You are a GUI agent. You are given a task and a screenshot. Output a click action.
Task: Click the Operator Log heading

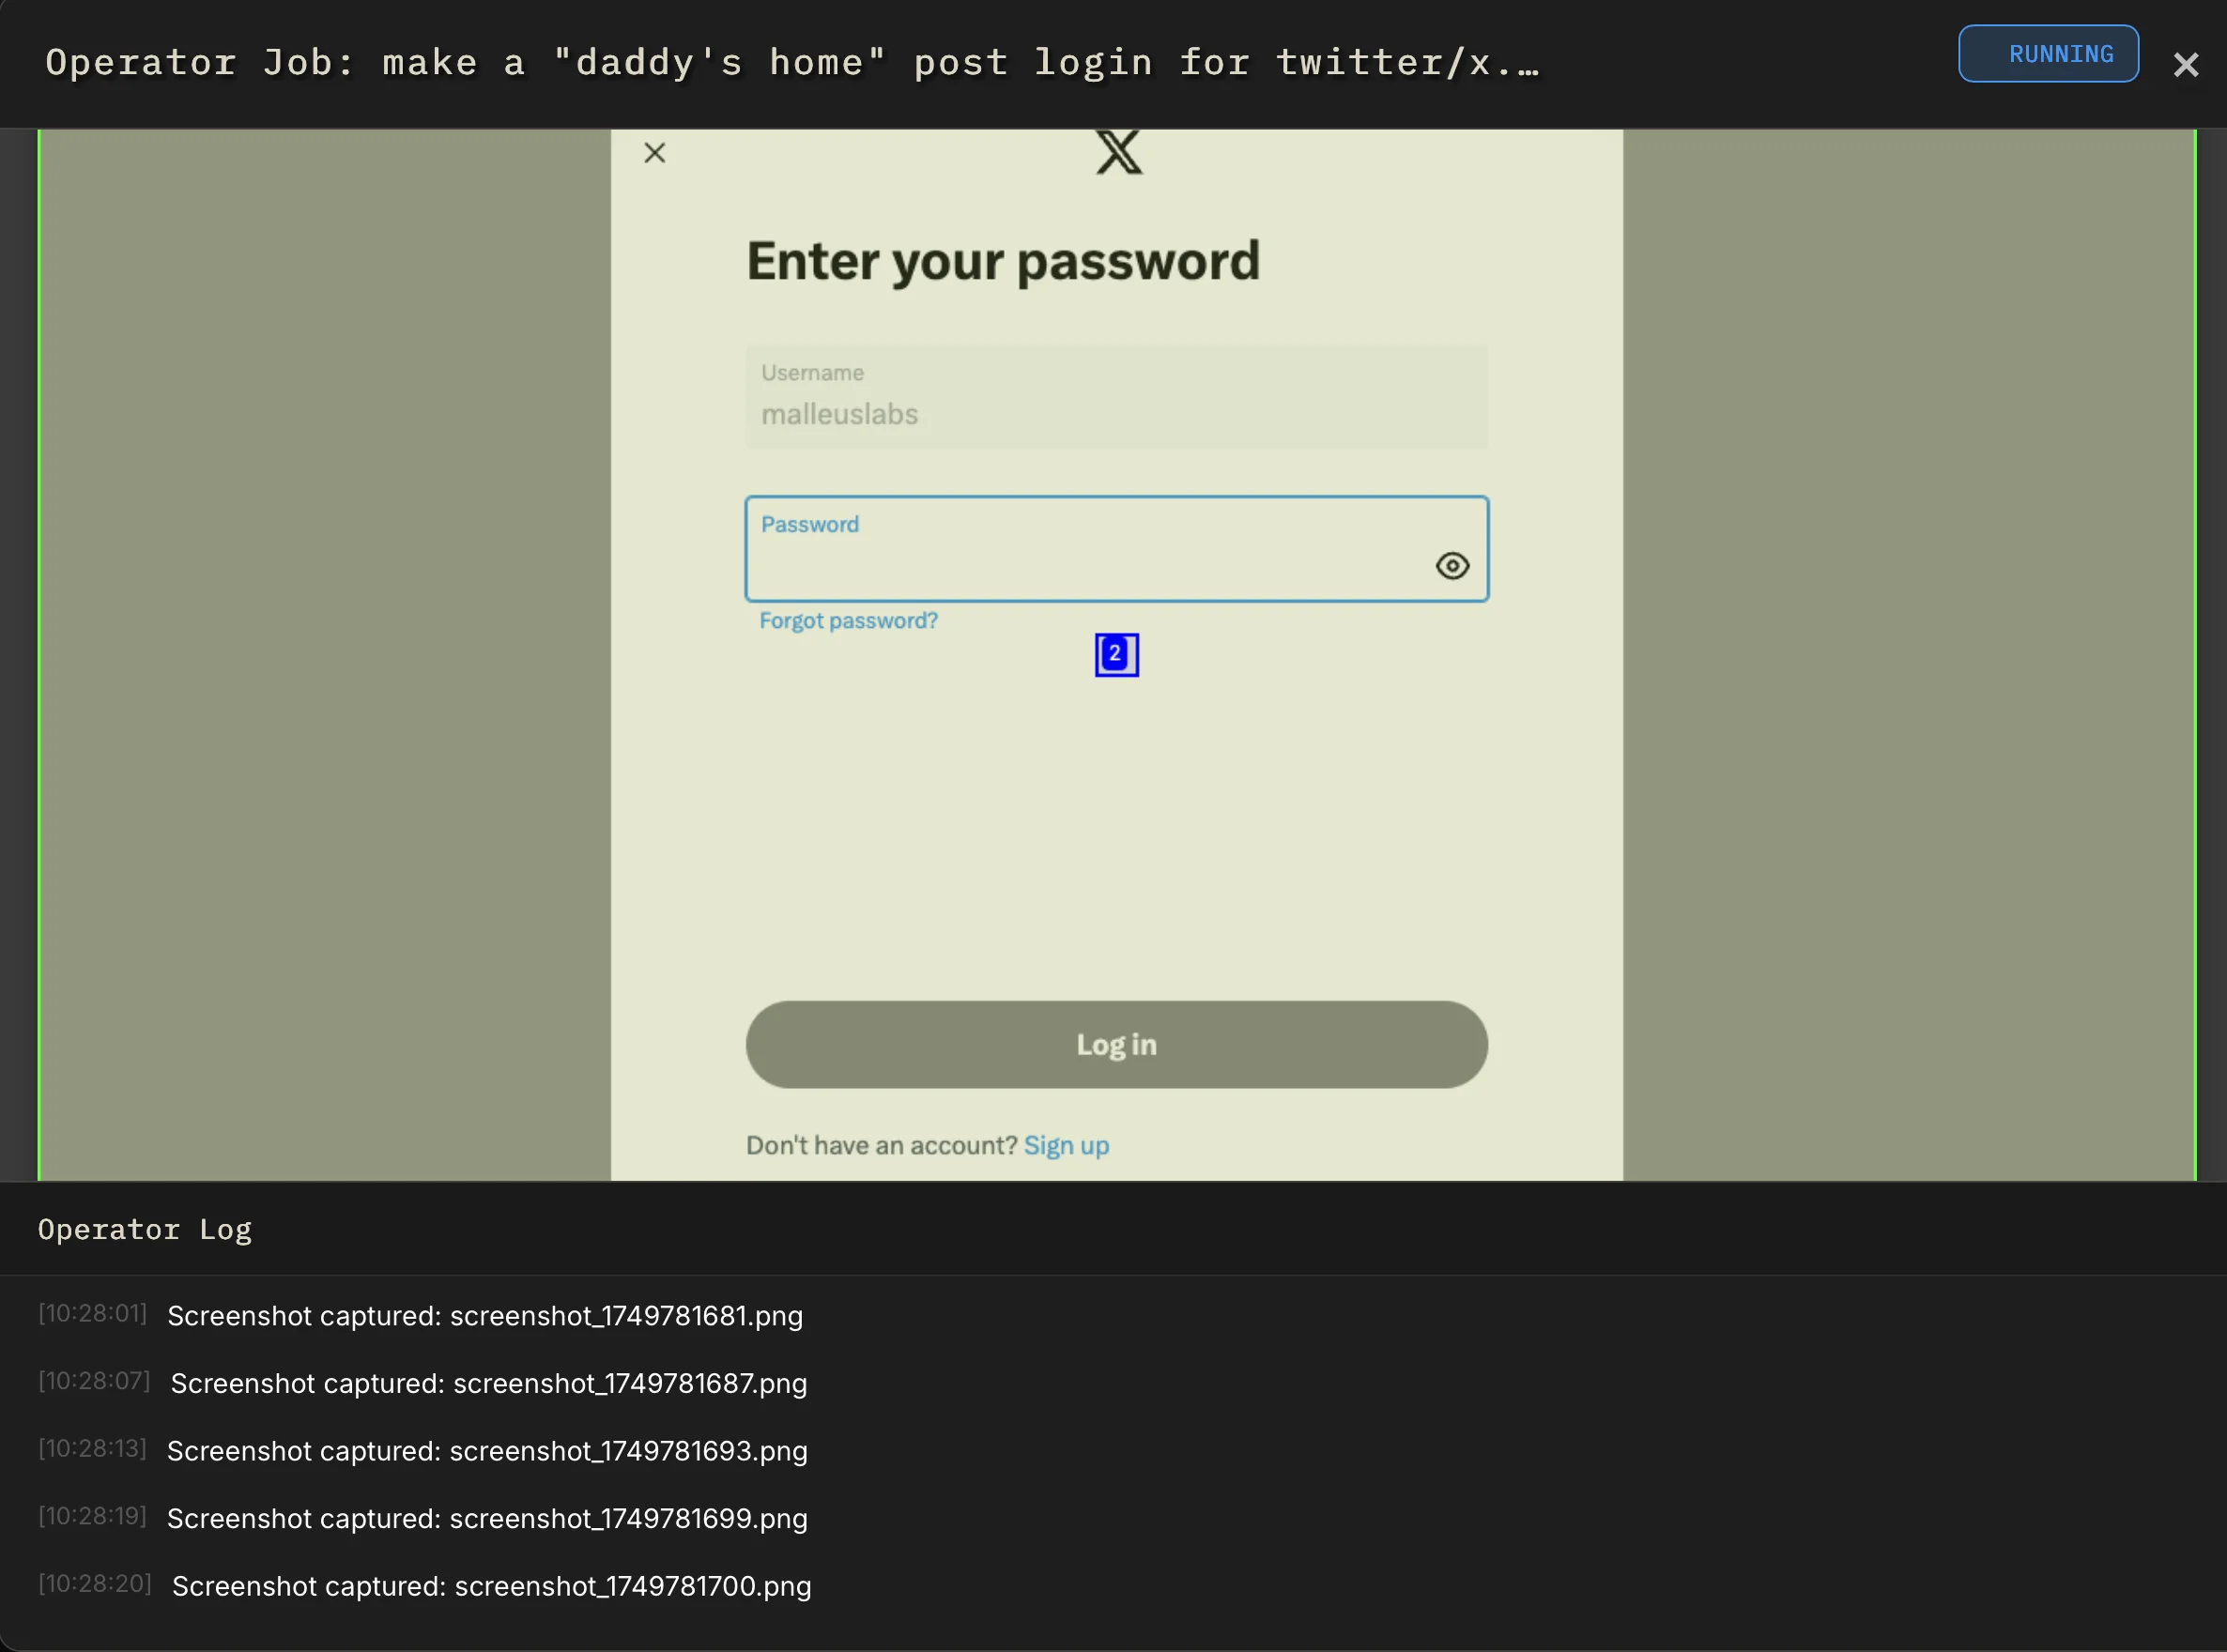pos(145,1229)
